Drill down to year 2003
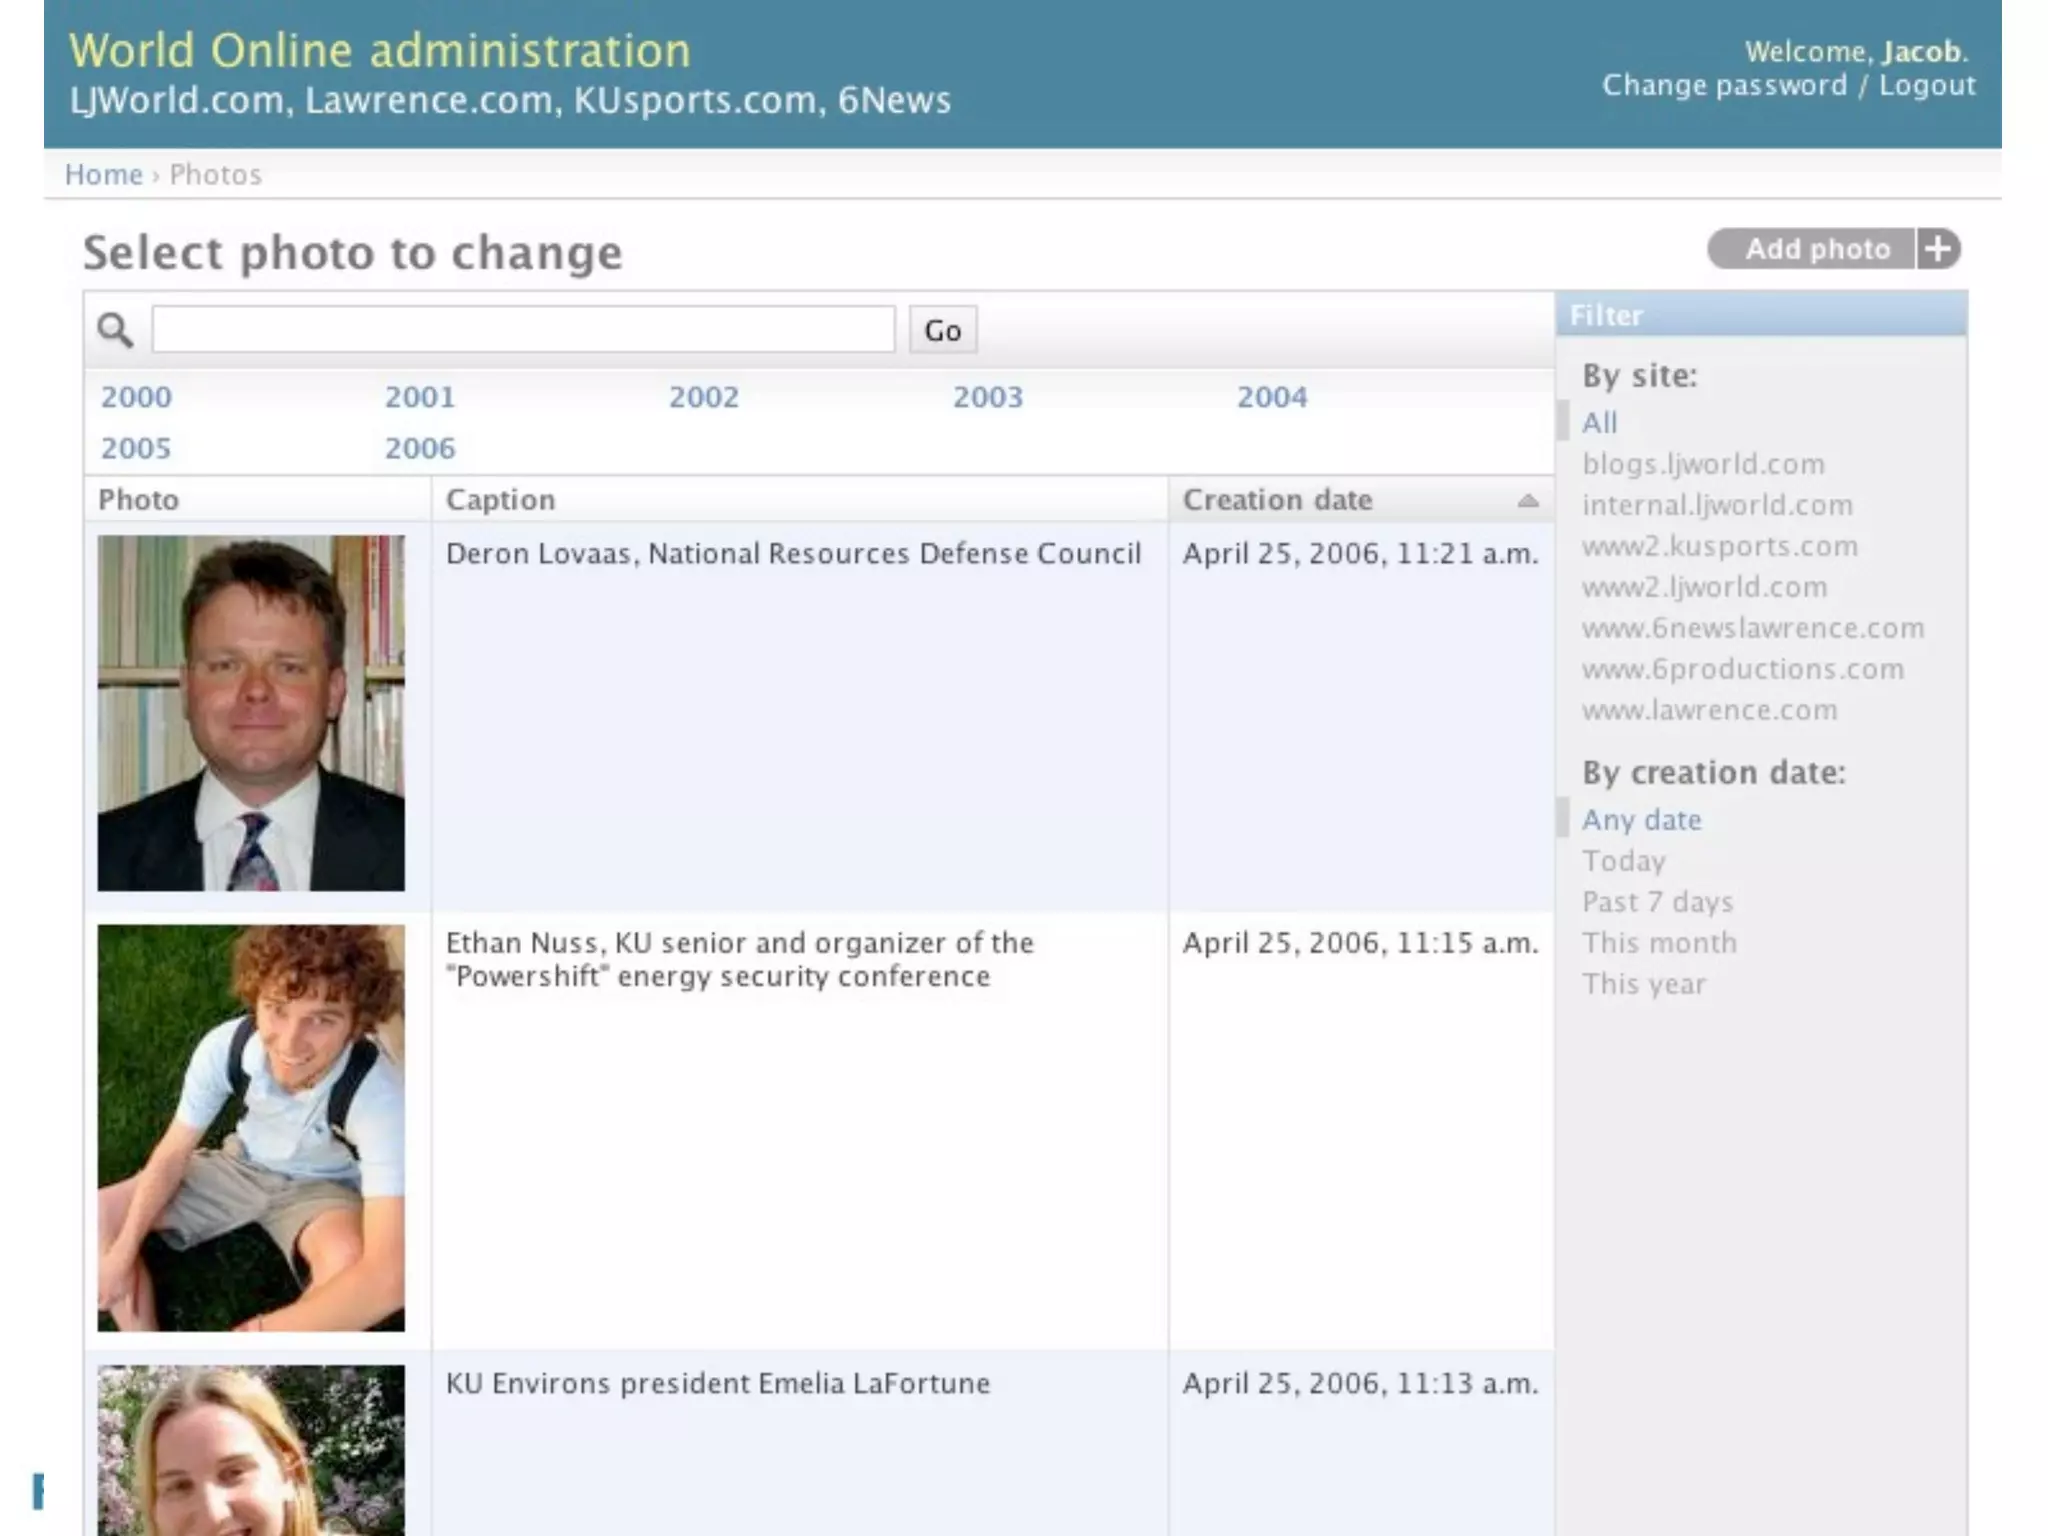 tap(987, 397)
